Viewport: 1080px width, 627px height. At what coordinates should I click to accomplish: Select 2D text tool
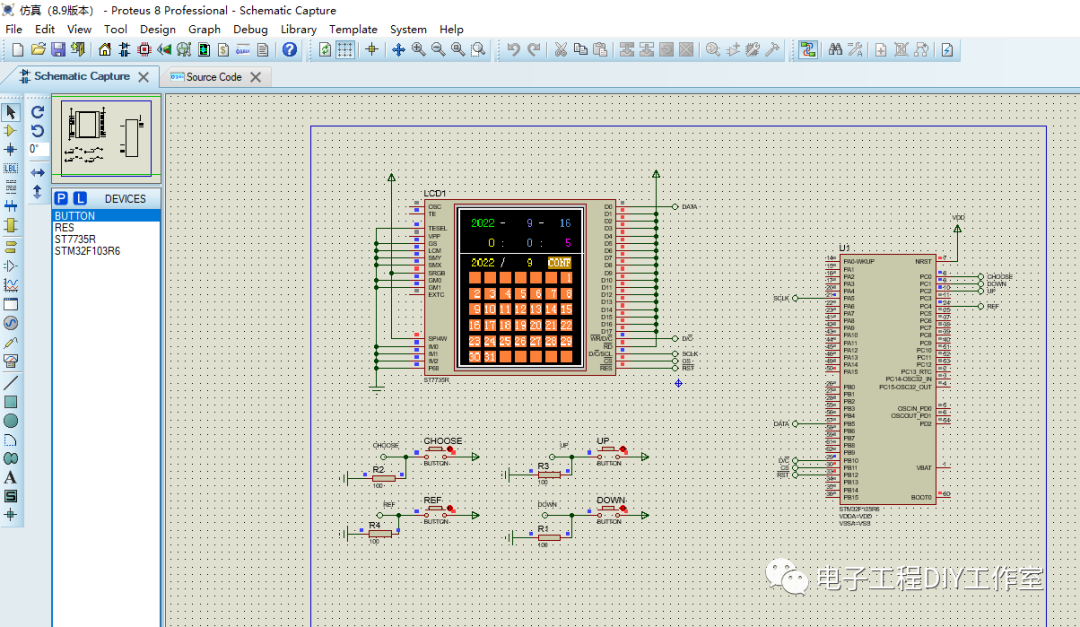pos(10,477)
